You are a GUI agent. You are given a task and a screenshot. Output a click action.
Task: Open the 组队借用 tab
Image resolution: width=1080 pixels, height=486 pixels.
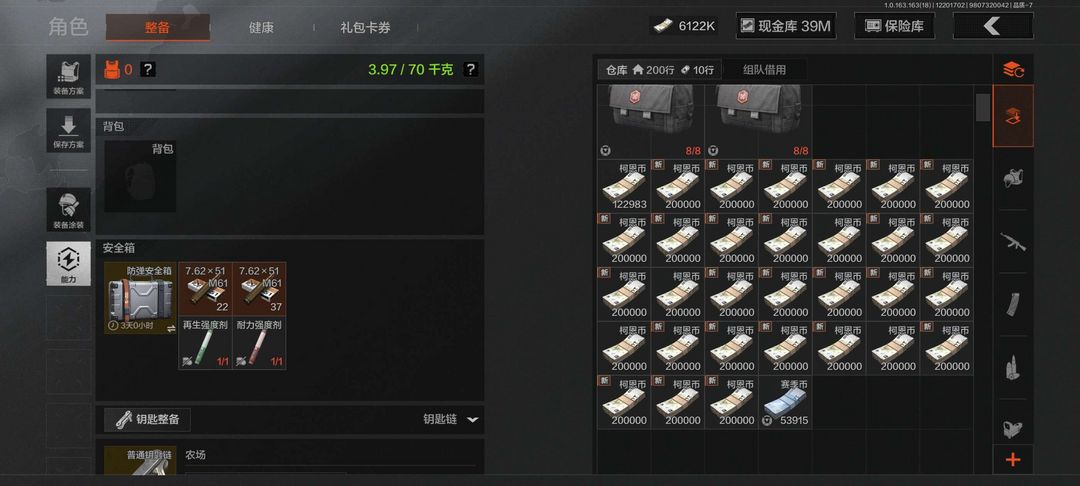click(765, 70)
